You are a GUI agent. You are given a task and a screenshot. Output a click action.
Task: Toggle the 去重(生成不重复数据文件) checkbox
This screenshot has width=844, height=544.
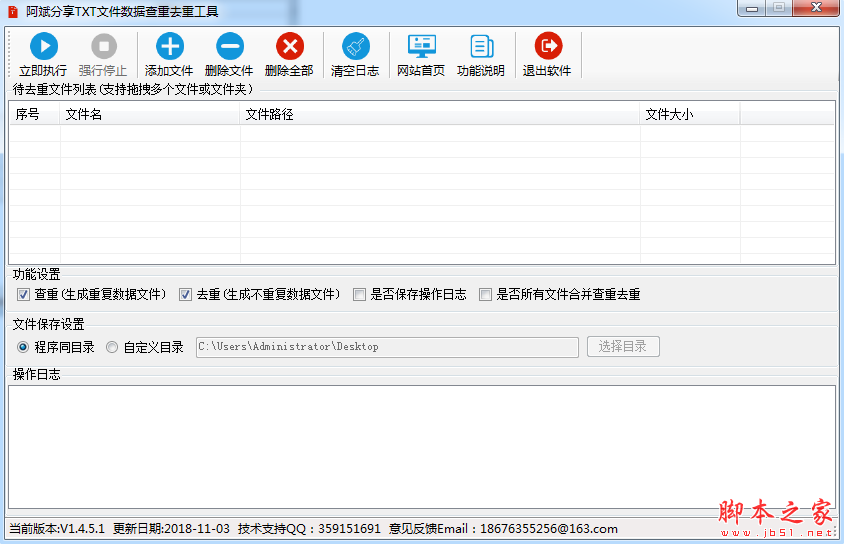[185, 294]
